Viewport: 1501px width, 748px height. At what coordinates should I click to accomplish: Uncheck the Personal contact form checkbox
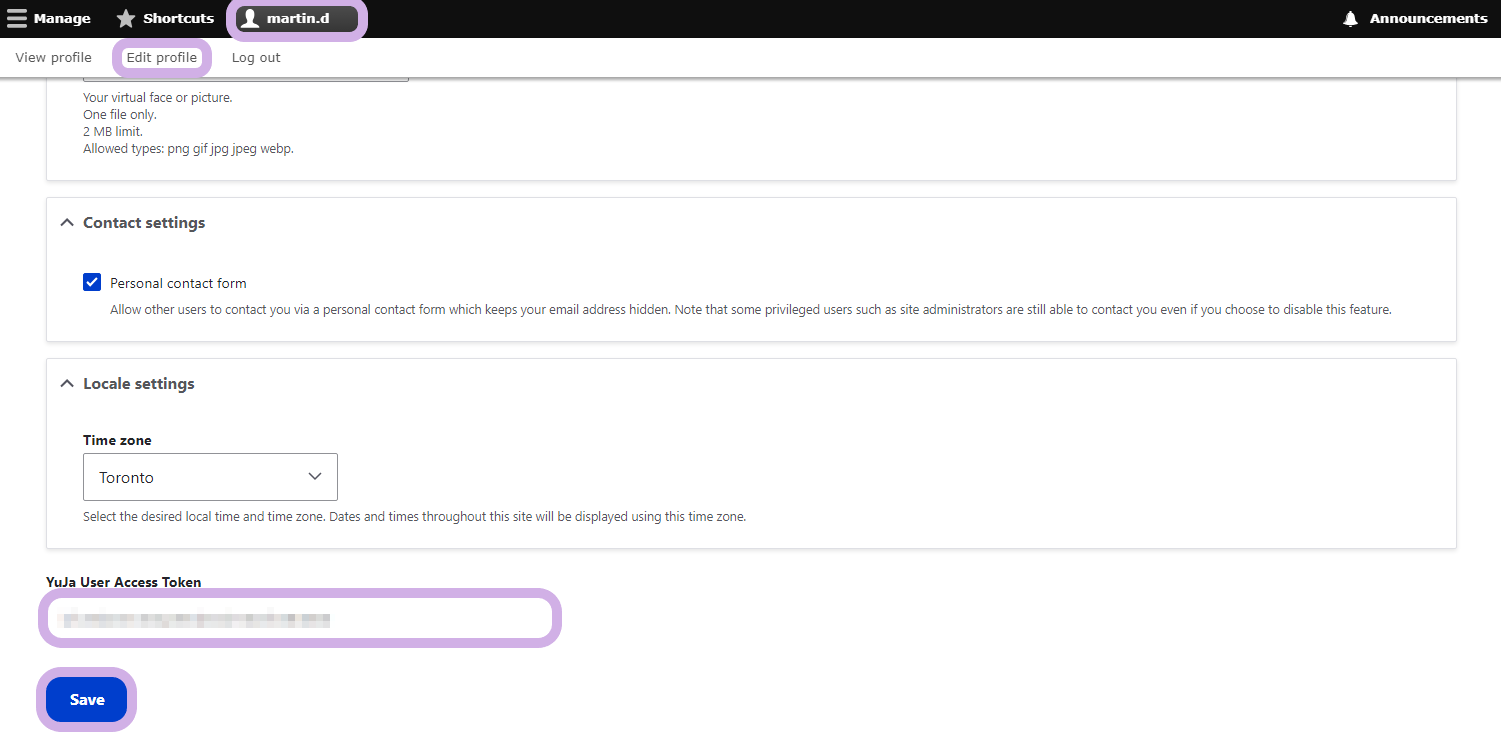(92, 283)
